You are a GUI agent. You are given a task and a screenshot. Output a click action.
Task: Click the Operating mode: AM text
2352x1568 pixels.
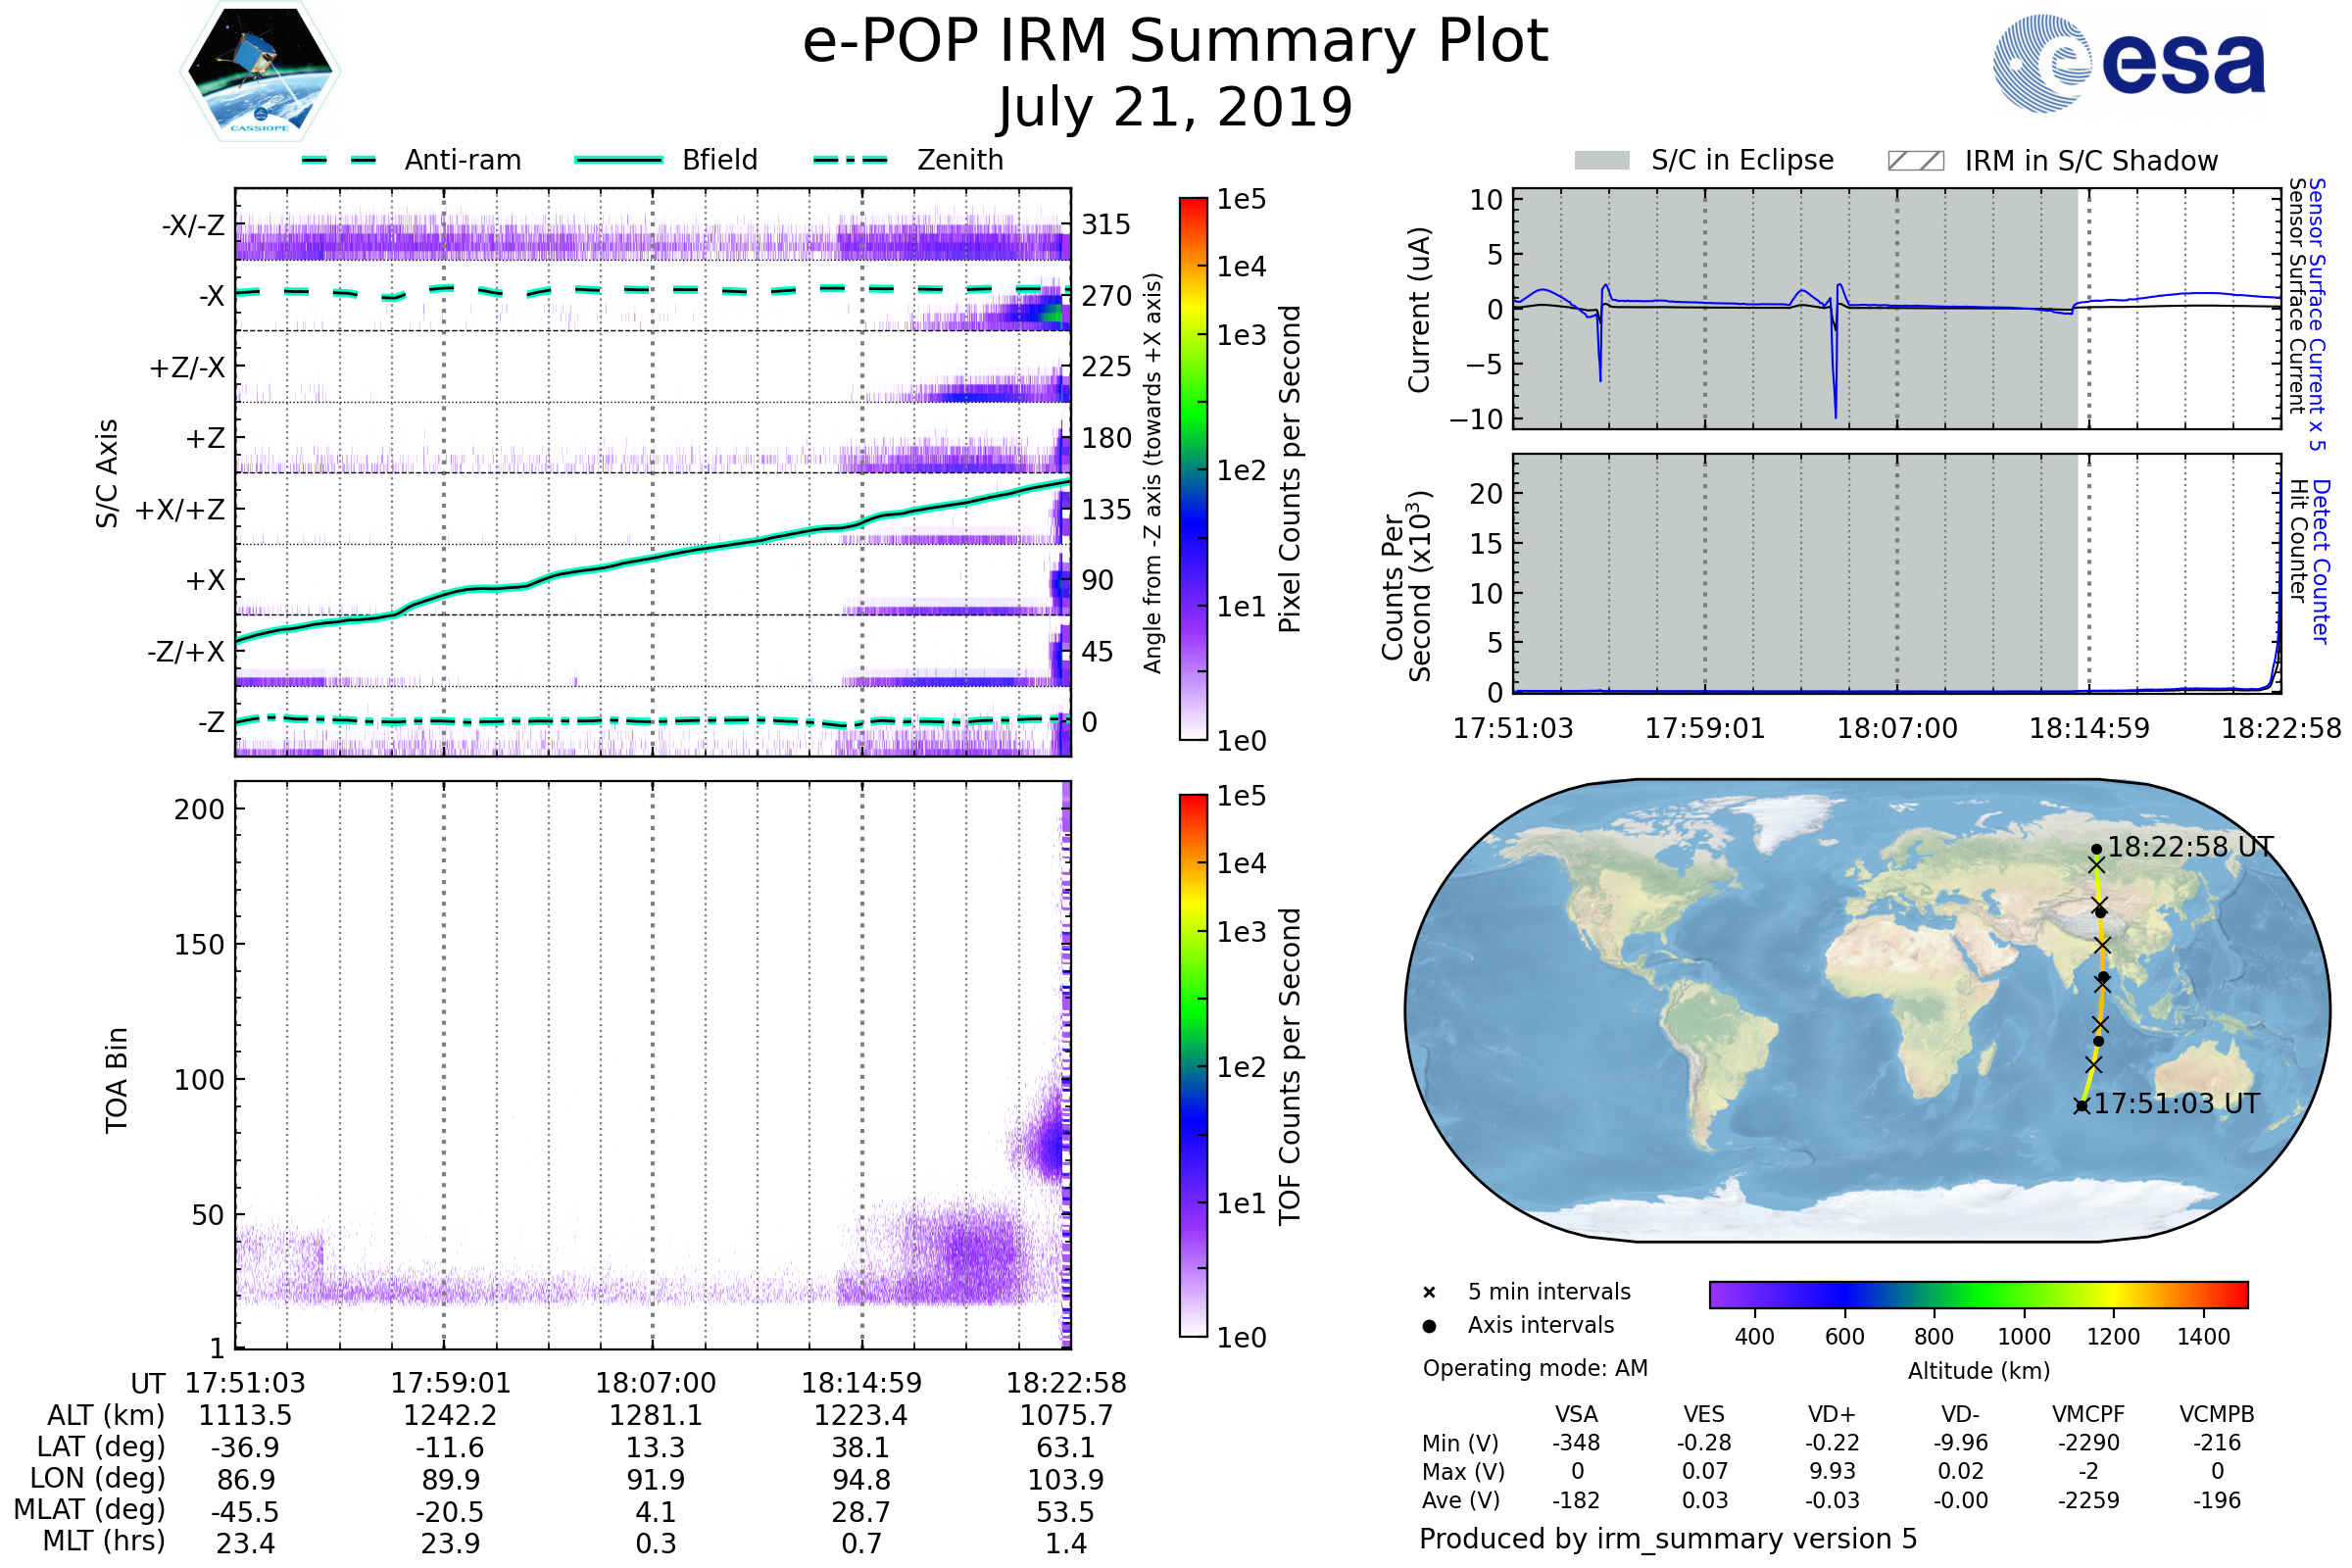pos(1535,1368)
